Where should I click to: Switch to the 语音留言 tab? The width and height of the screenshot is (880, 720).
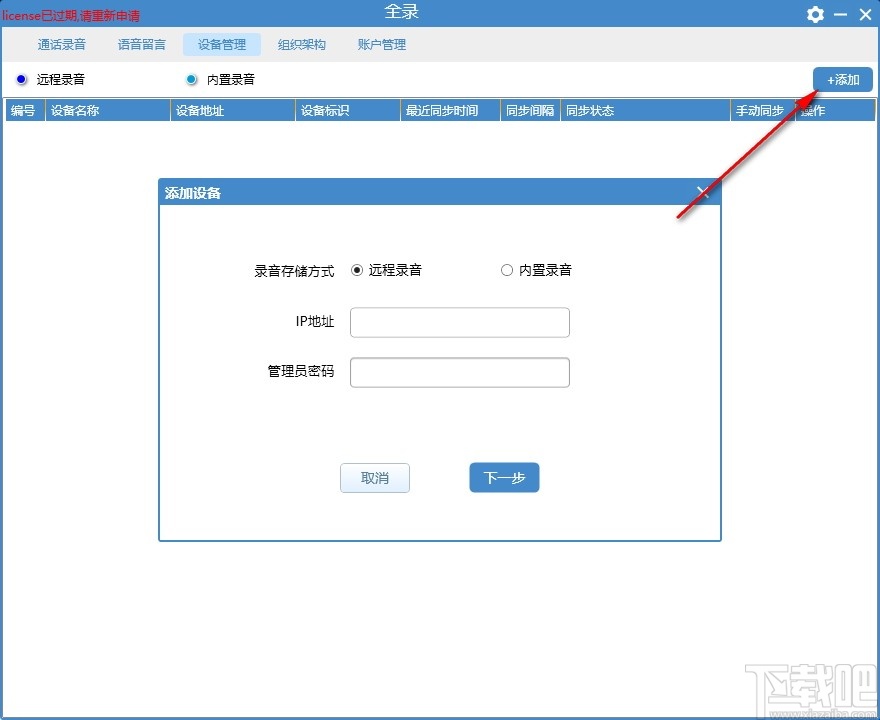(141, 44)
